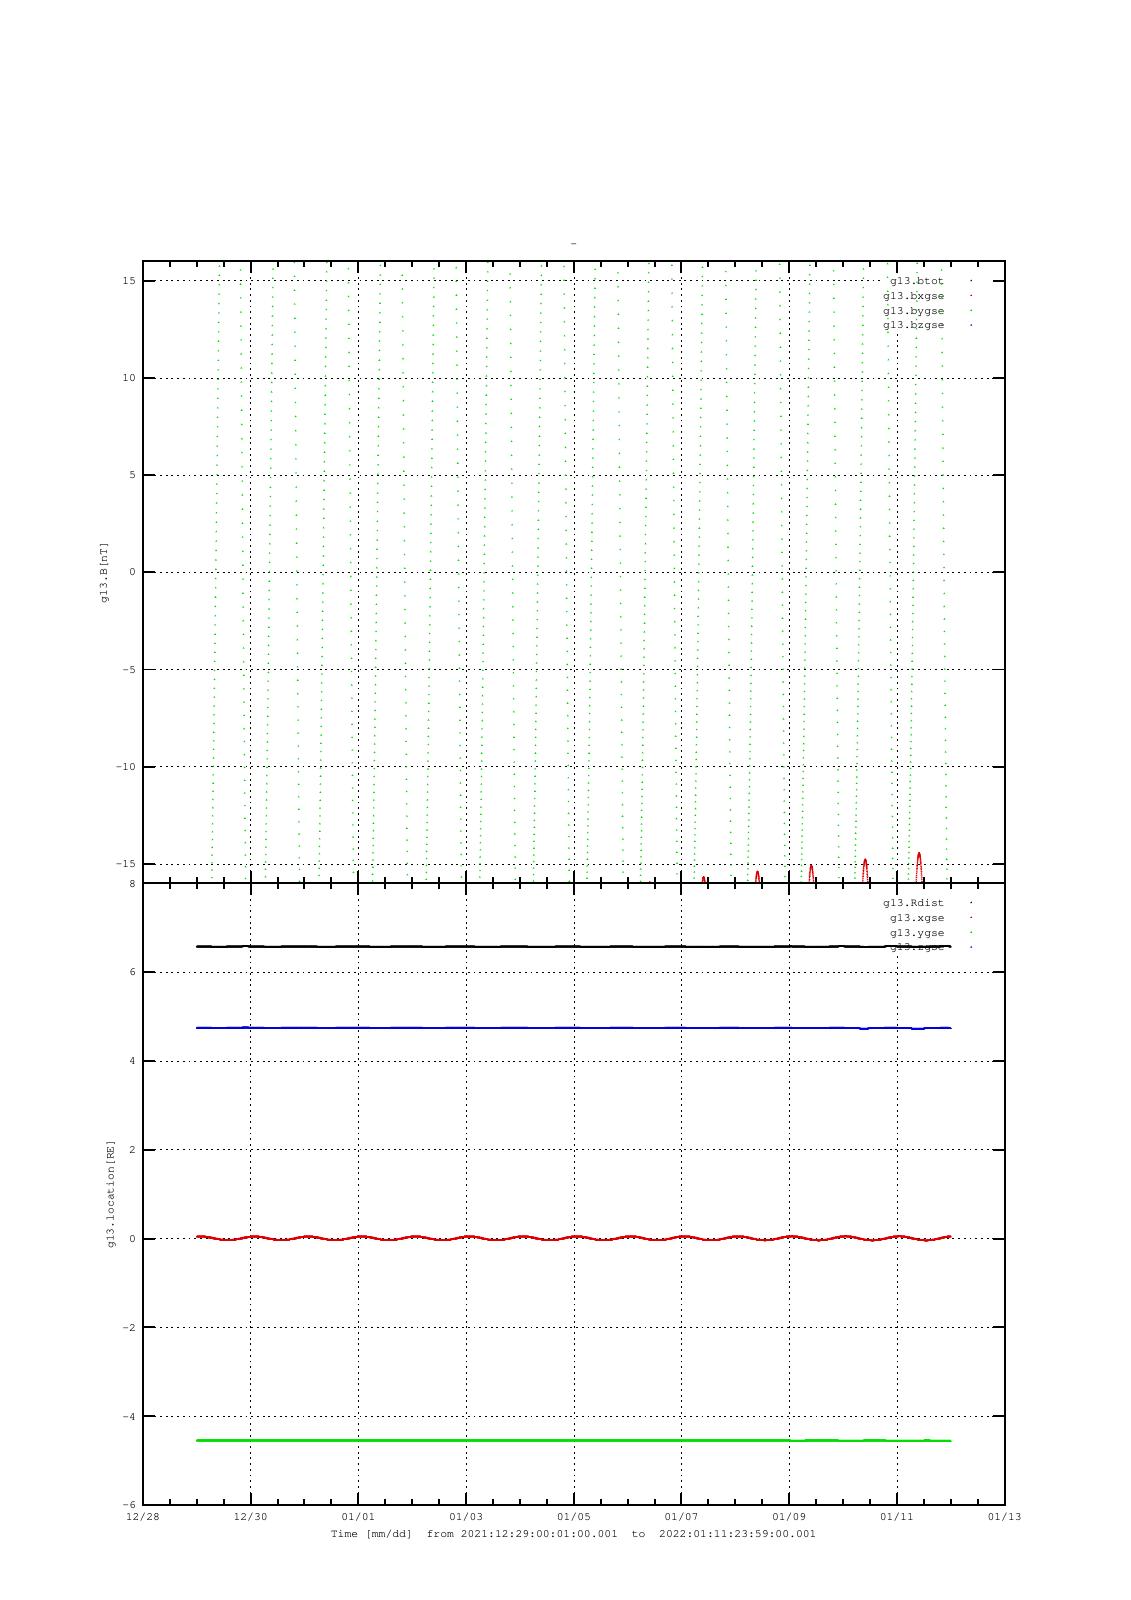
Task: Click the g13.Rdist legend entry
Action: coord(913,903)
